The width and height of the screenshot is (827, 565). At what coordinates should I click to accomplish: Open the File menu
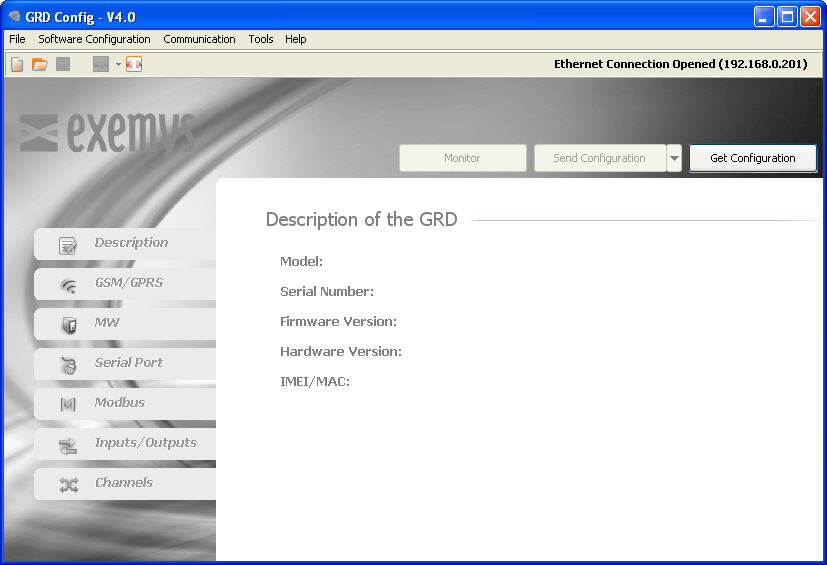pyautogui.click(x=17, y=39)
